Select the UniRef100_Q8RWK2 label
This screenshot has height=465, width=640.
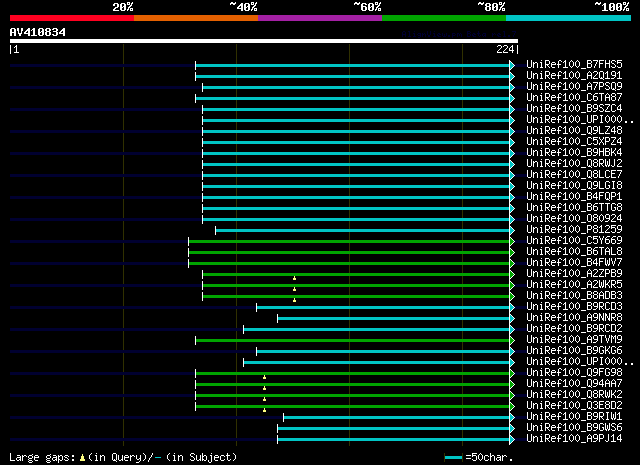(574, 395)
